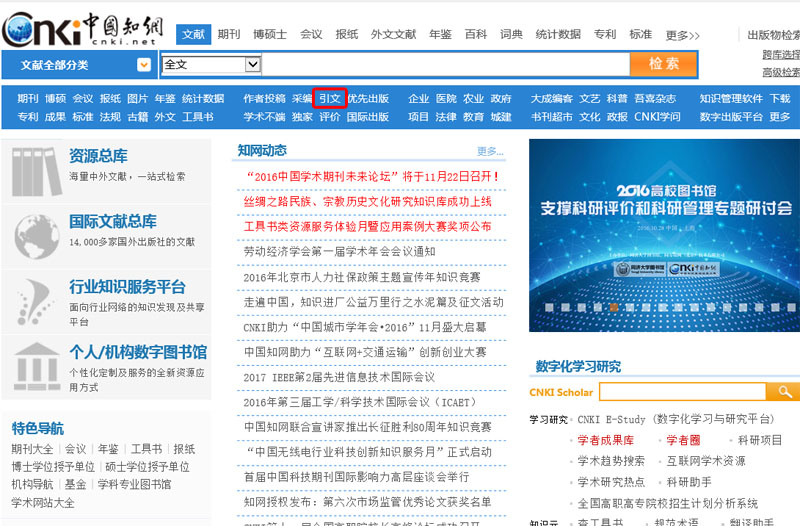Screen dimensions: 800x526
Task: Click 更多... beside 知网动态
Action: 490,151
